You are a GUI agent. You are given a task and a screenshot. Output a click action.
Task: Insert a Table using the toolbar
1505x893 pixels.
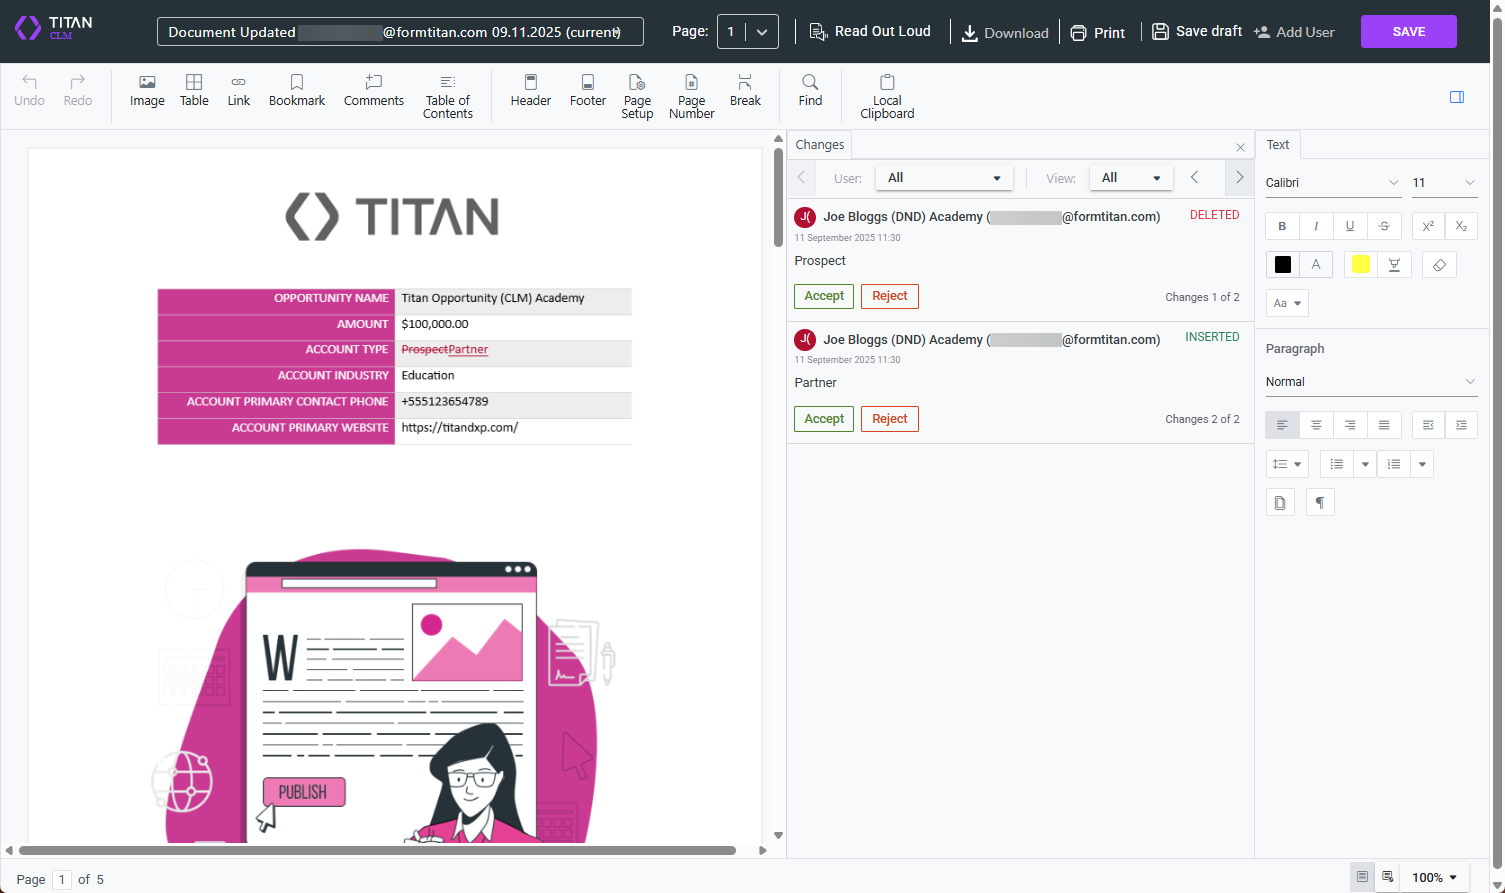point(193,95)
